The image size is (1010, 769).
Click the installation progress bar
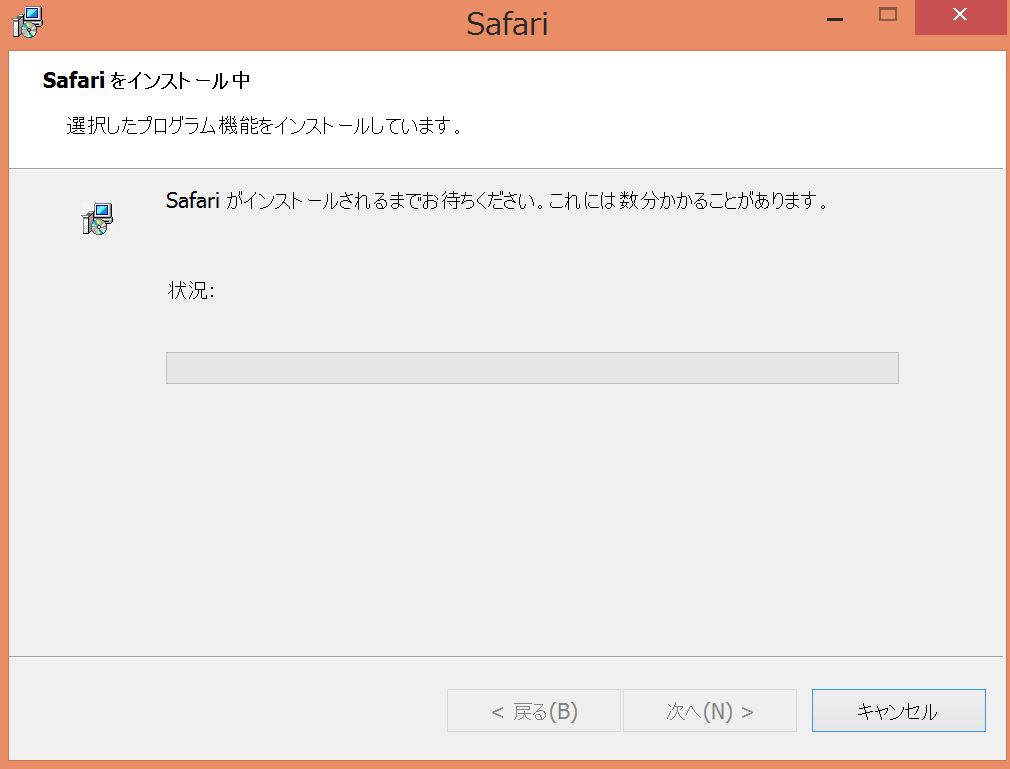click(x=532, y=368)
